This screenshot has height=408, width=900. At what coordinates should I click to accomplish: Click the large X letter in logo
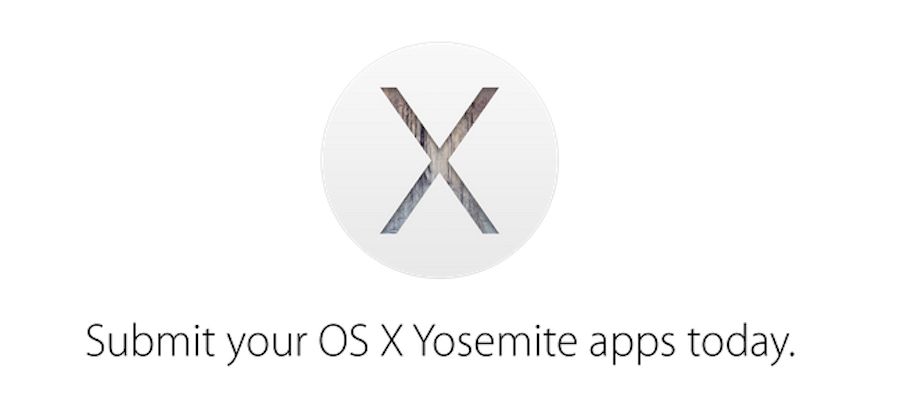point(439,161)
